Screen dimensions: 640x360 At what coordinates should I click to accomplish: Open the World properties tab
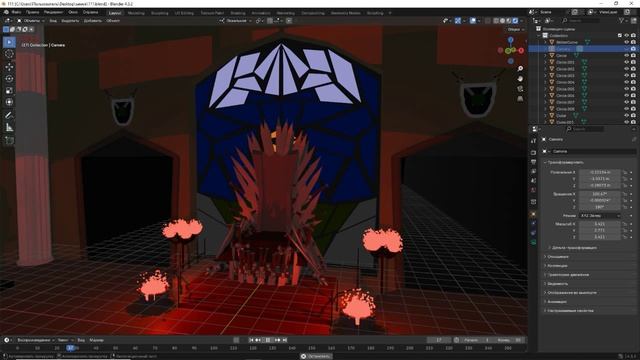533,190
